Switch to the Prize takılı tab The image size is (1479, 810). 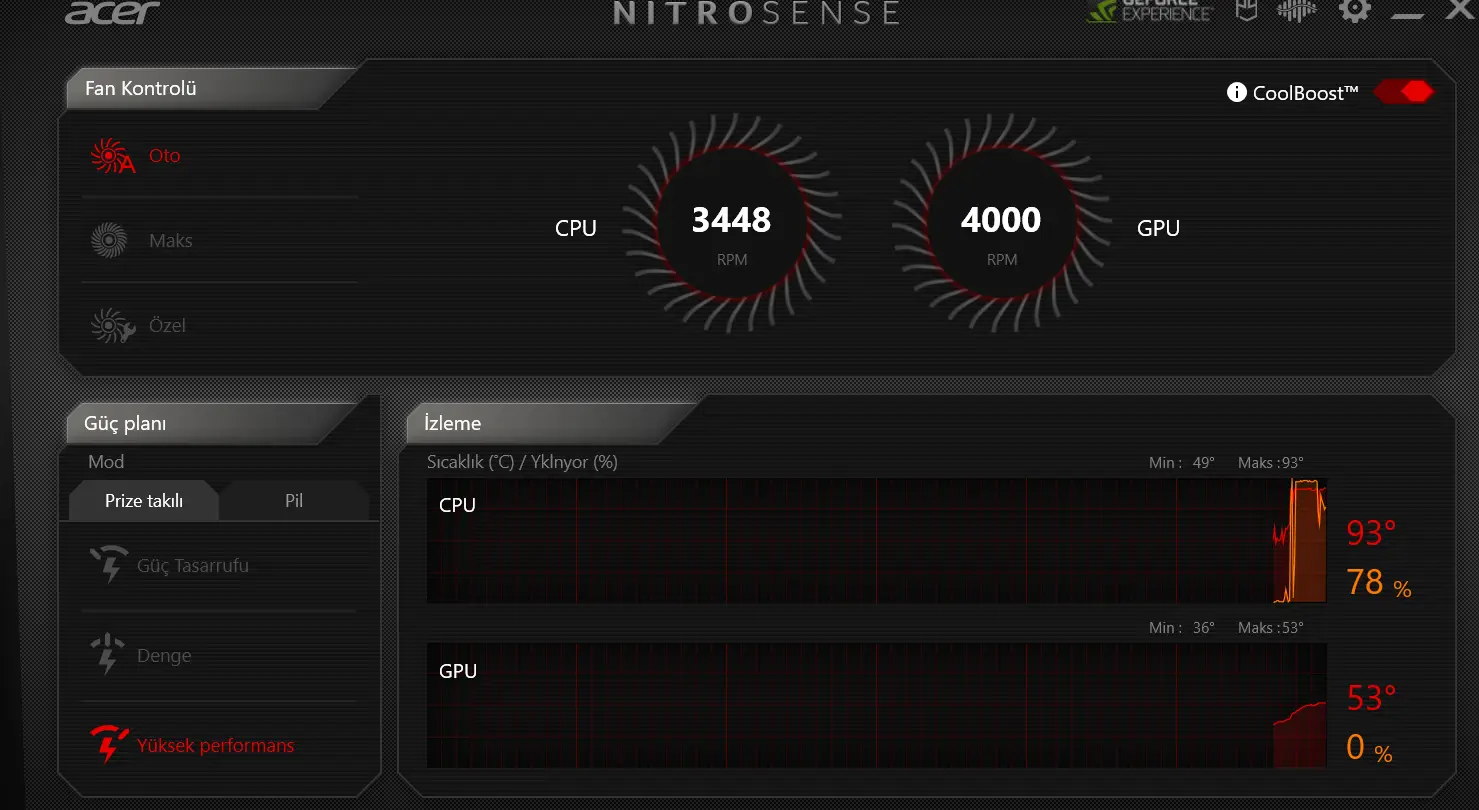click(x=144, y=501)
